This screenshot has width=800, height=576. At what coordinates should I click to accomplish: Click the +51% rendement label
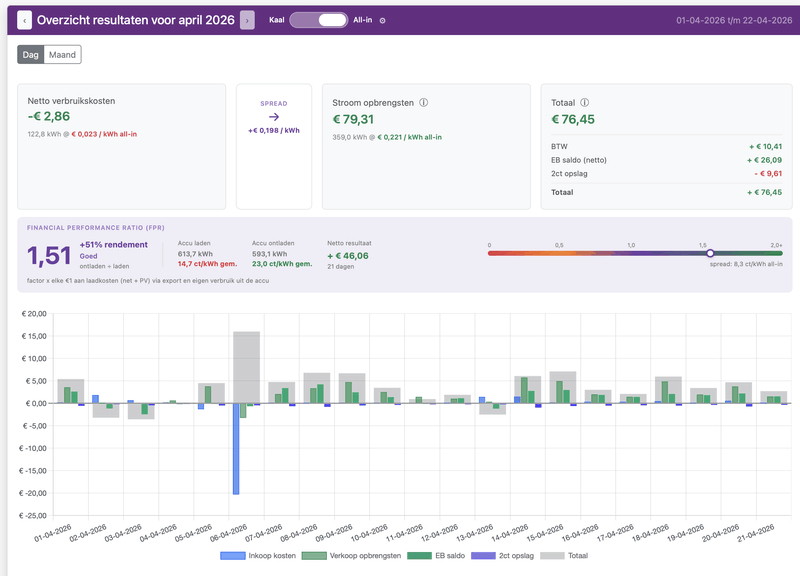coord(114,245)
